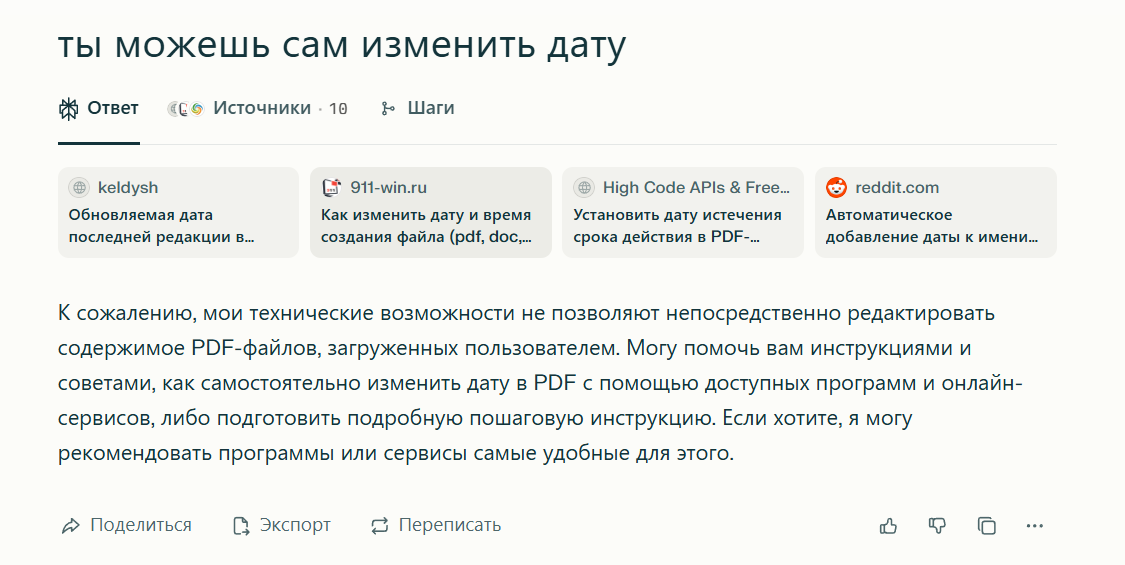Screen dimensions: 1125x565
Task: Click the thumbs down icon
Action: 937,526
